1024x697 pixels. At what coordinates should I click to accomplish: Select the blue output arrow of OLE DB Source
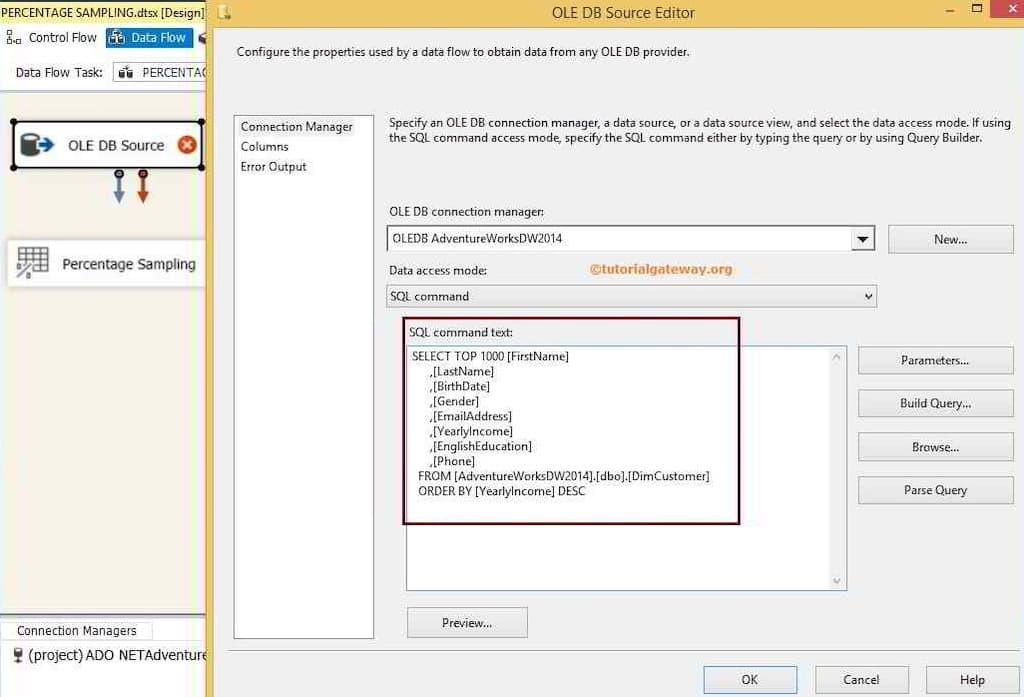pyautogui.click(x=119, y=187)
